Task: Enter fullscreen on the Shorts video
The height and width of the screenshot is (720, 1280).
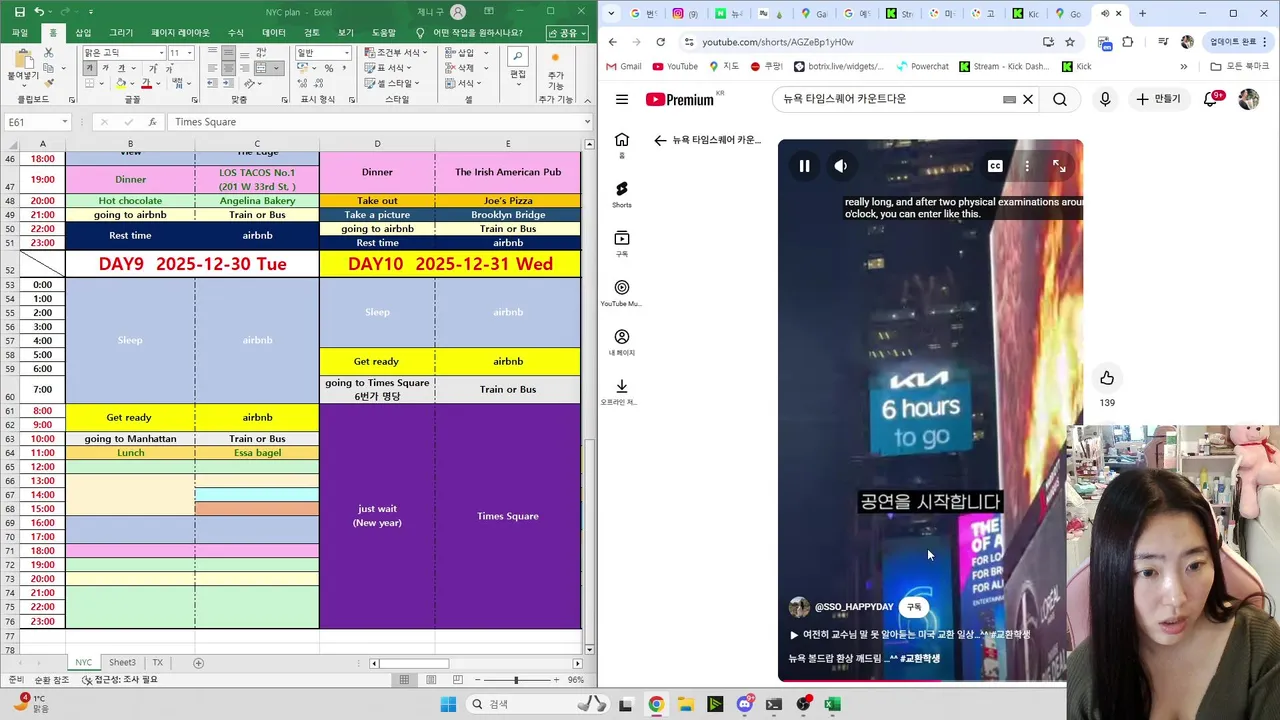Action: click(x=1059, y=166)
